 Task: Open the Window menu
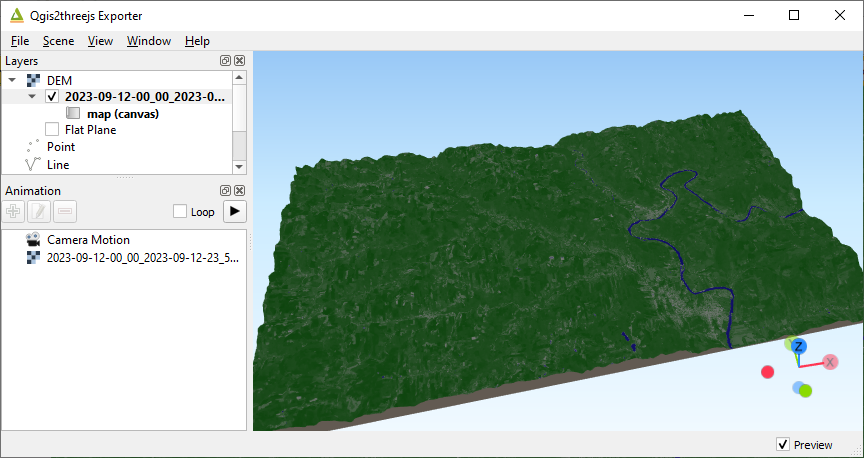pos(149,41)
